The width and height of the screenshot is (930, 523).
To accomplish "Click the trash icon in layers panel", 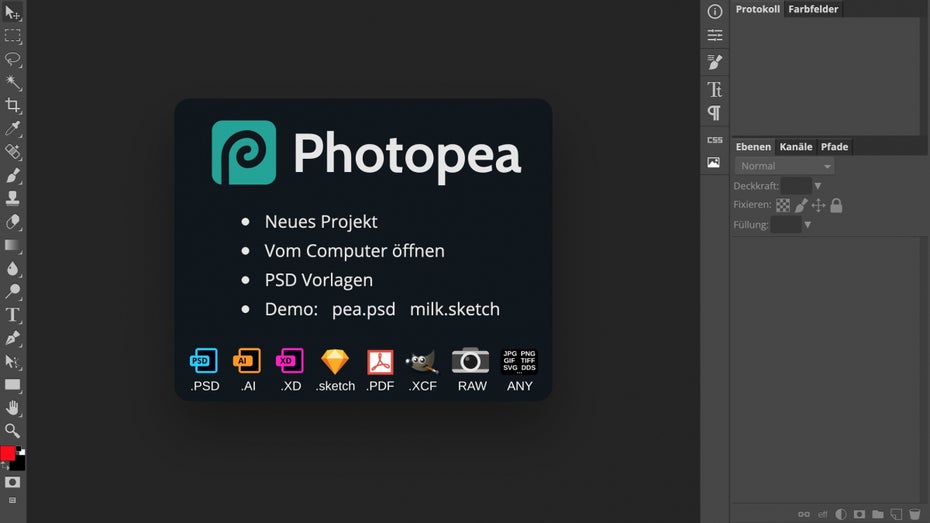I will coord(914,514).
